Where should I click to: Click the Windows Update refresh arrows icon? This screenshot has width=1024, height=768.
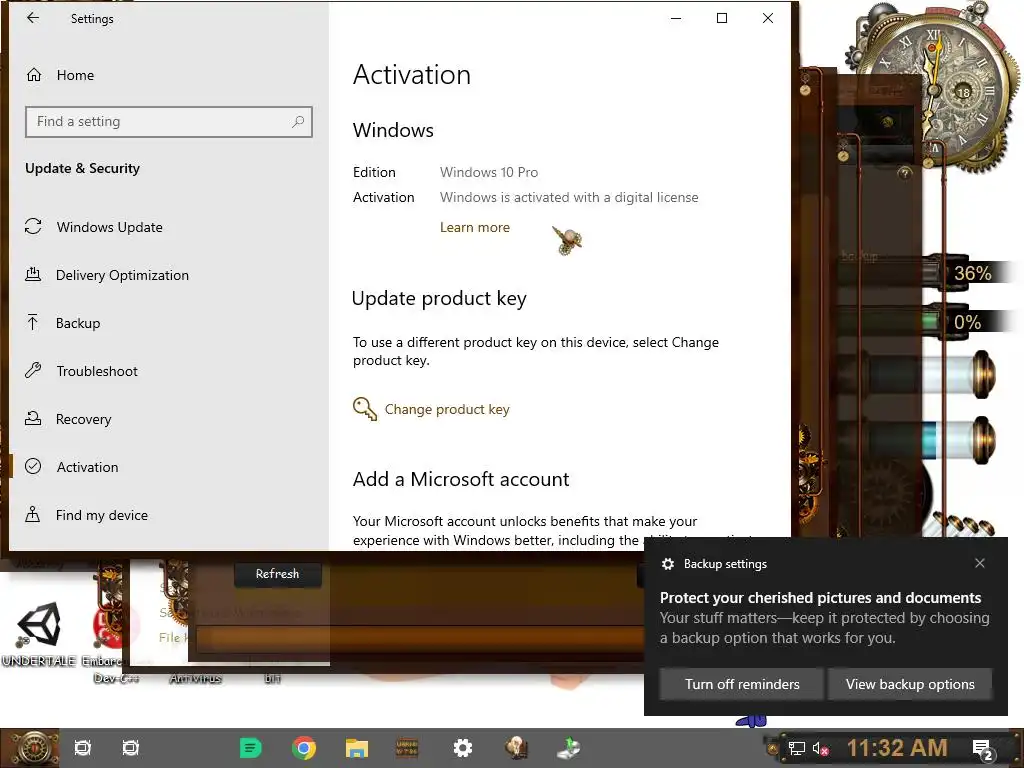33,227
